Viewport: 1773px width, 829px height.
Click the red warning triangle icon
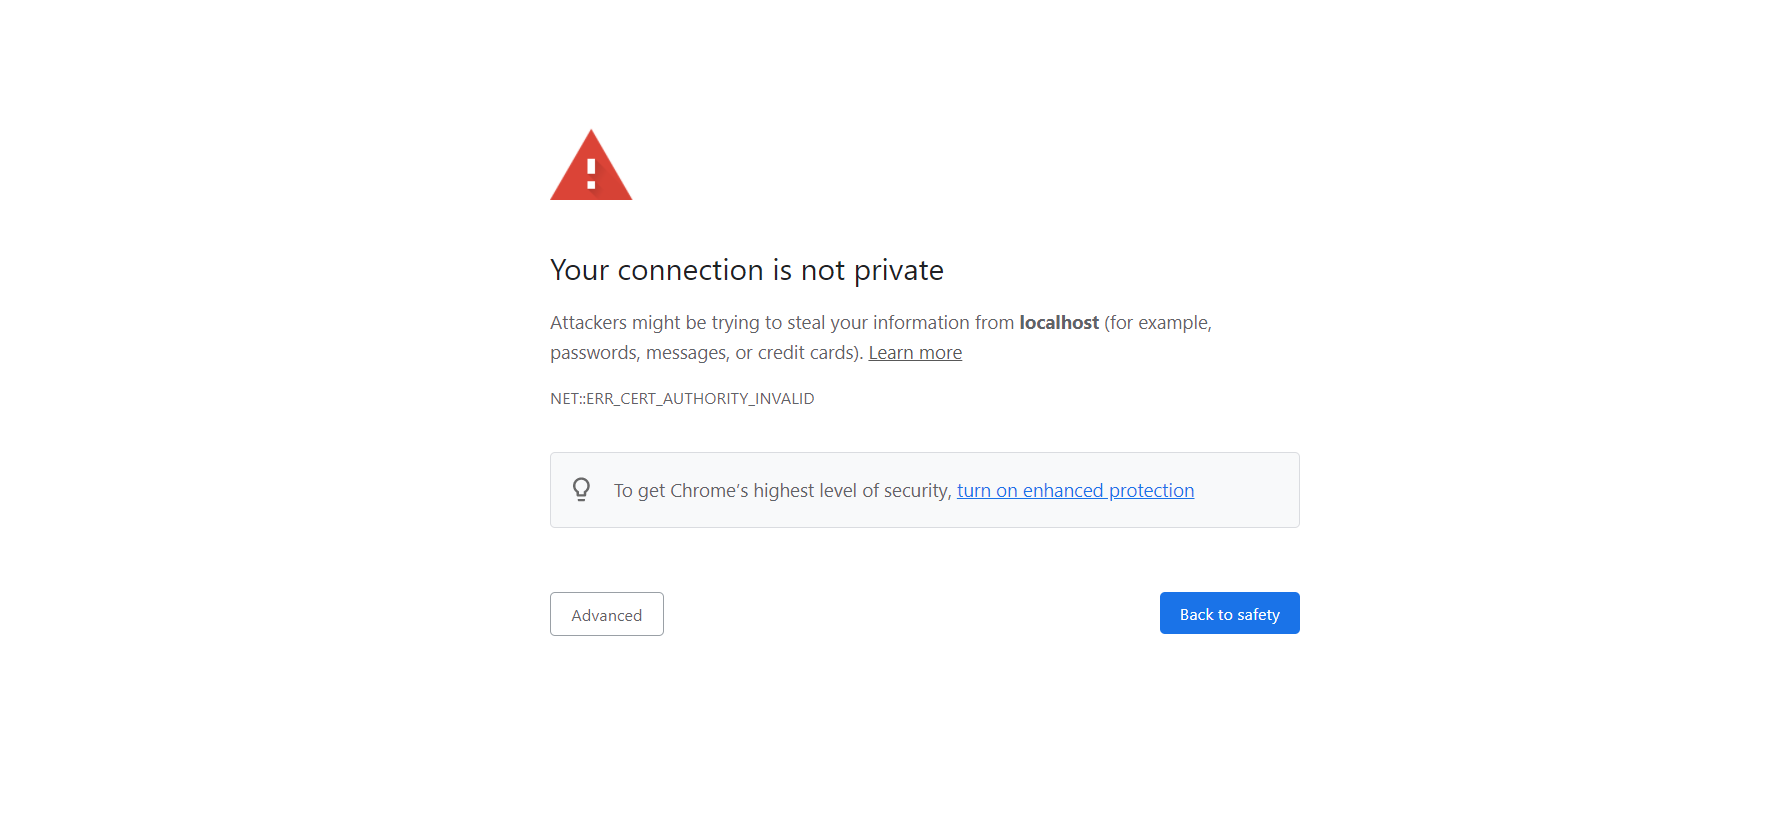(591, 168)
